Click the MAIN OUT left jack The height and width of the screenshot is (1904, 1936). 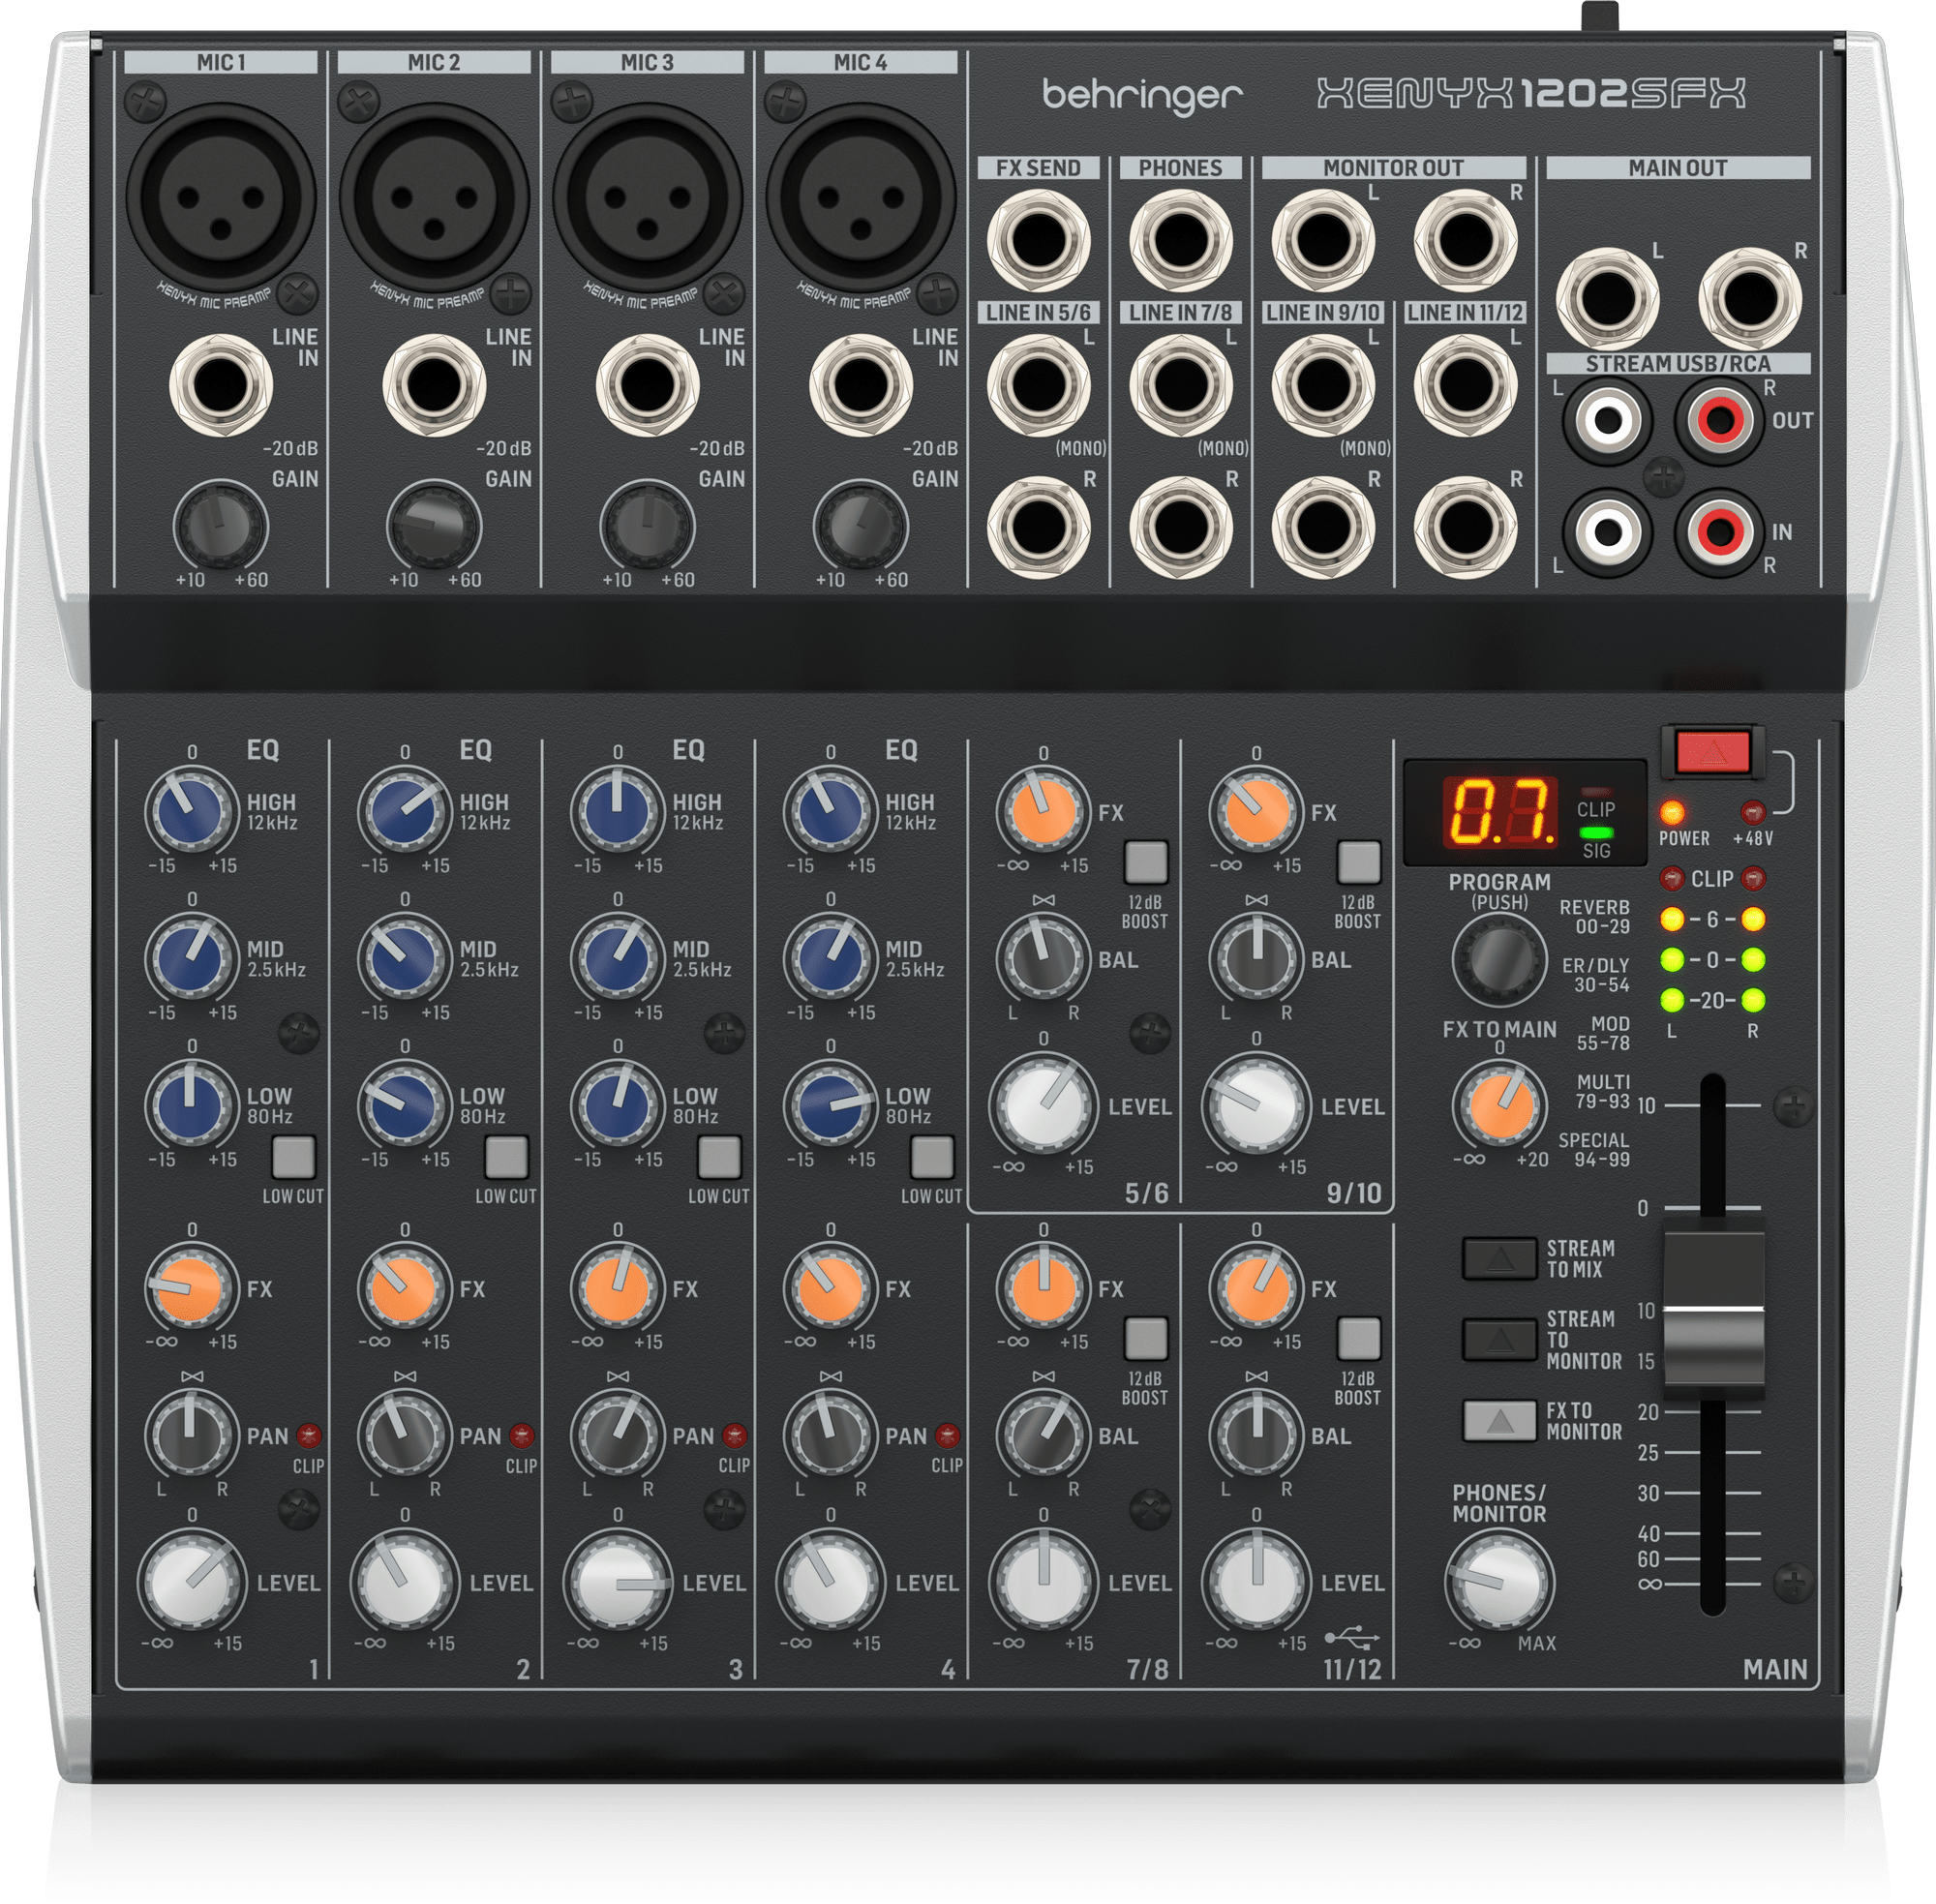pos(1607,298)
